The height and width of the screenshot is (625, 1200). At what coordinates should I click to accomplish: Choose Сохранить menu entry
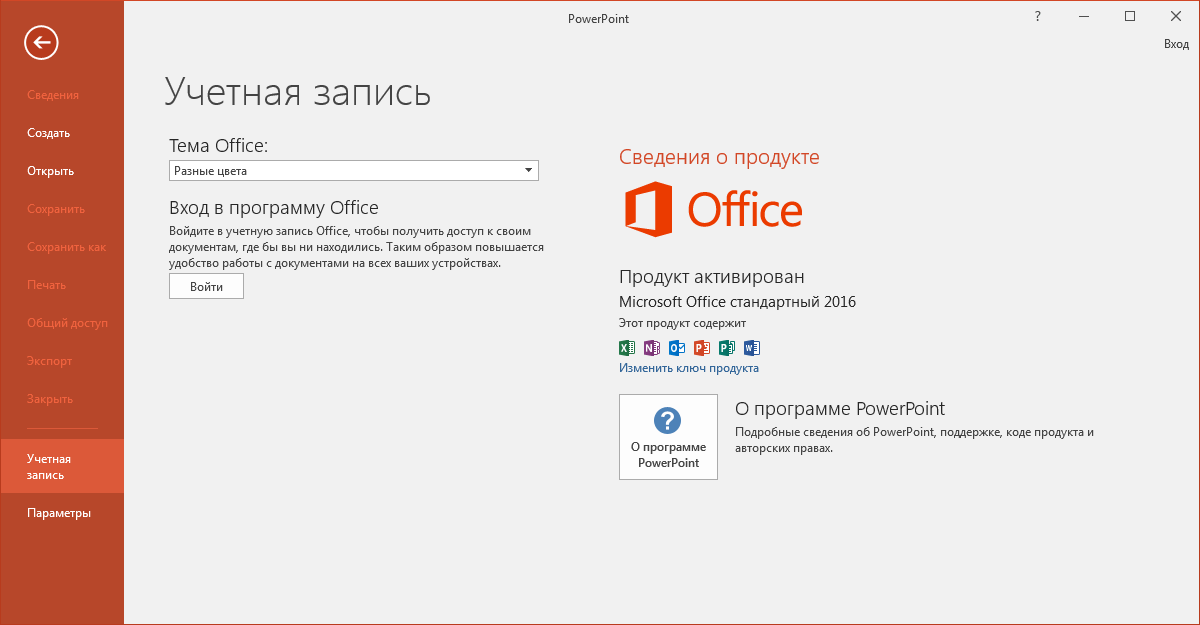point(56,209)
